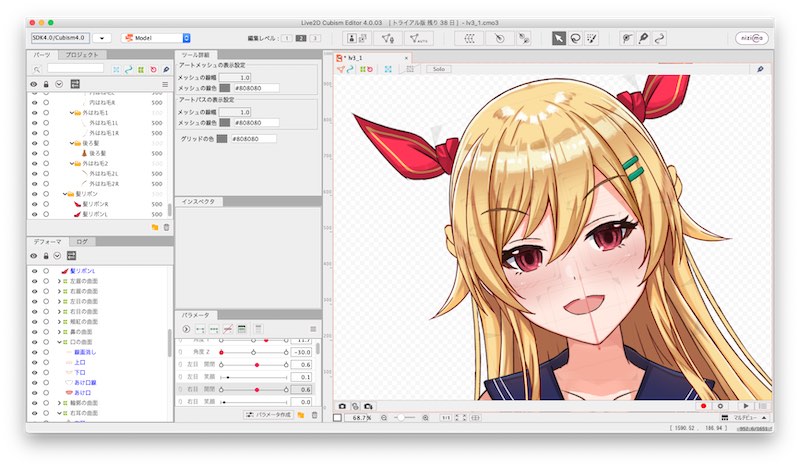
Task: Click the art mesh line color swatch
Action: [224, 88]
